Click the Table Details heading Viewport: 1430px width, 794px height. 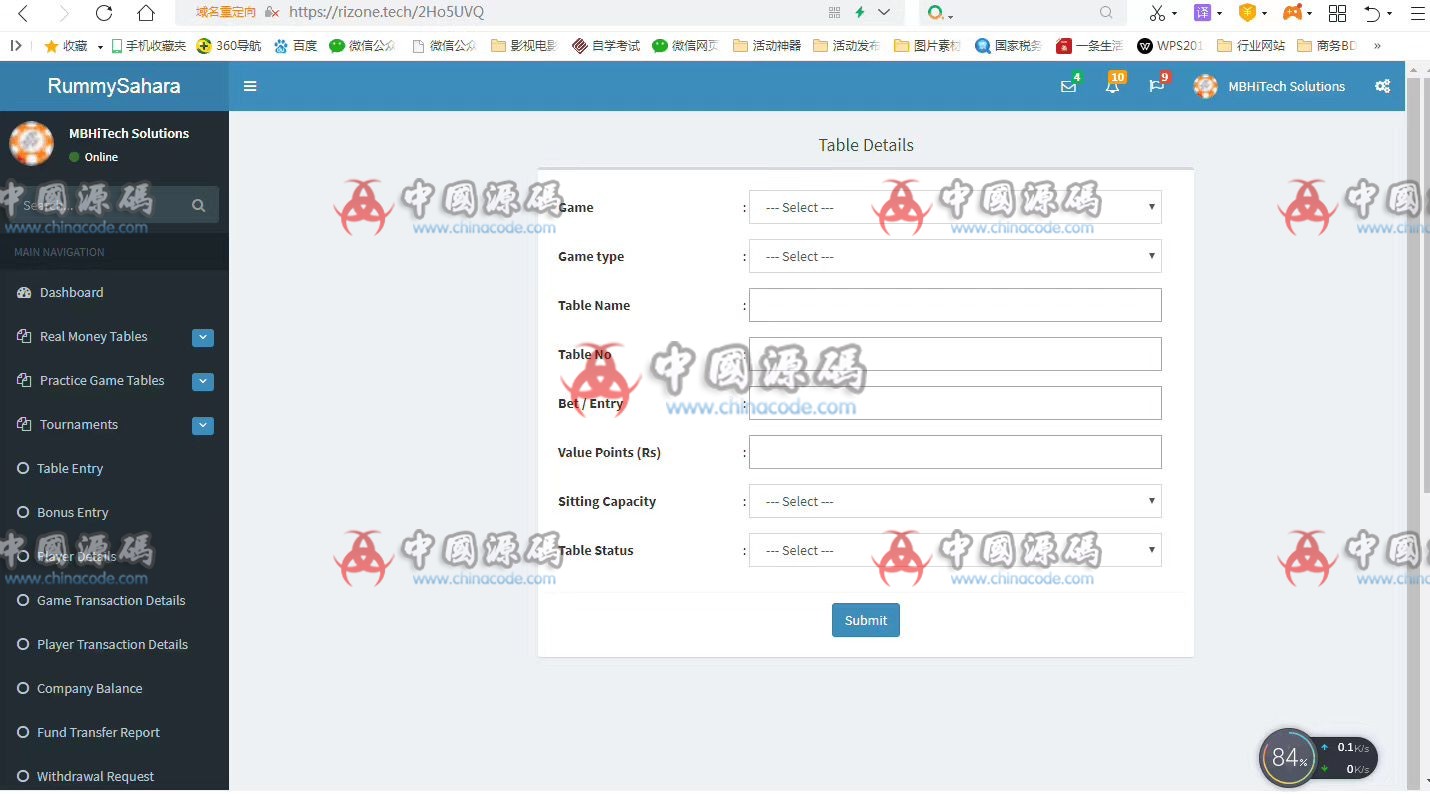866,145
